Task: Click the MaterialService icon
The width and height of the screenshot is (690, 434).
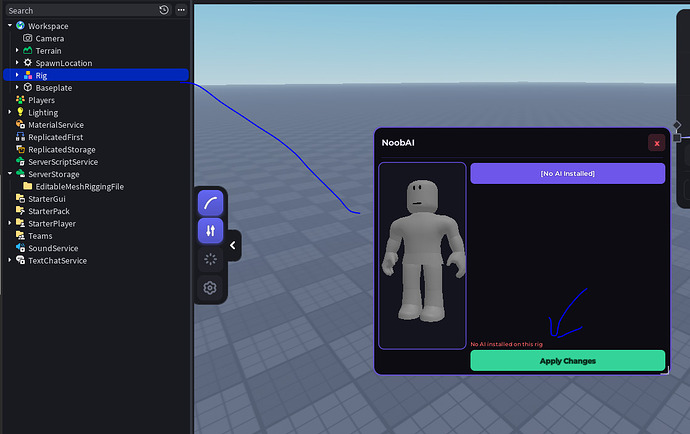Action: click(20, 124)
